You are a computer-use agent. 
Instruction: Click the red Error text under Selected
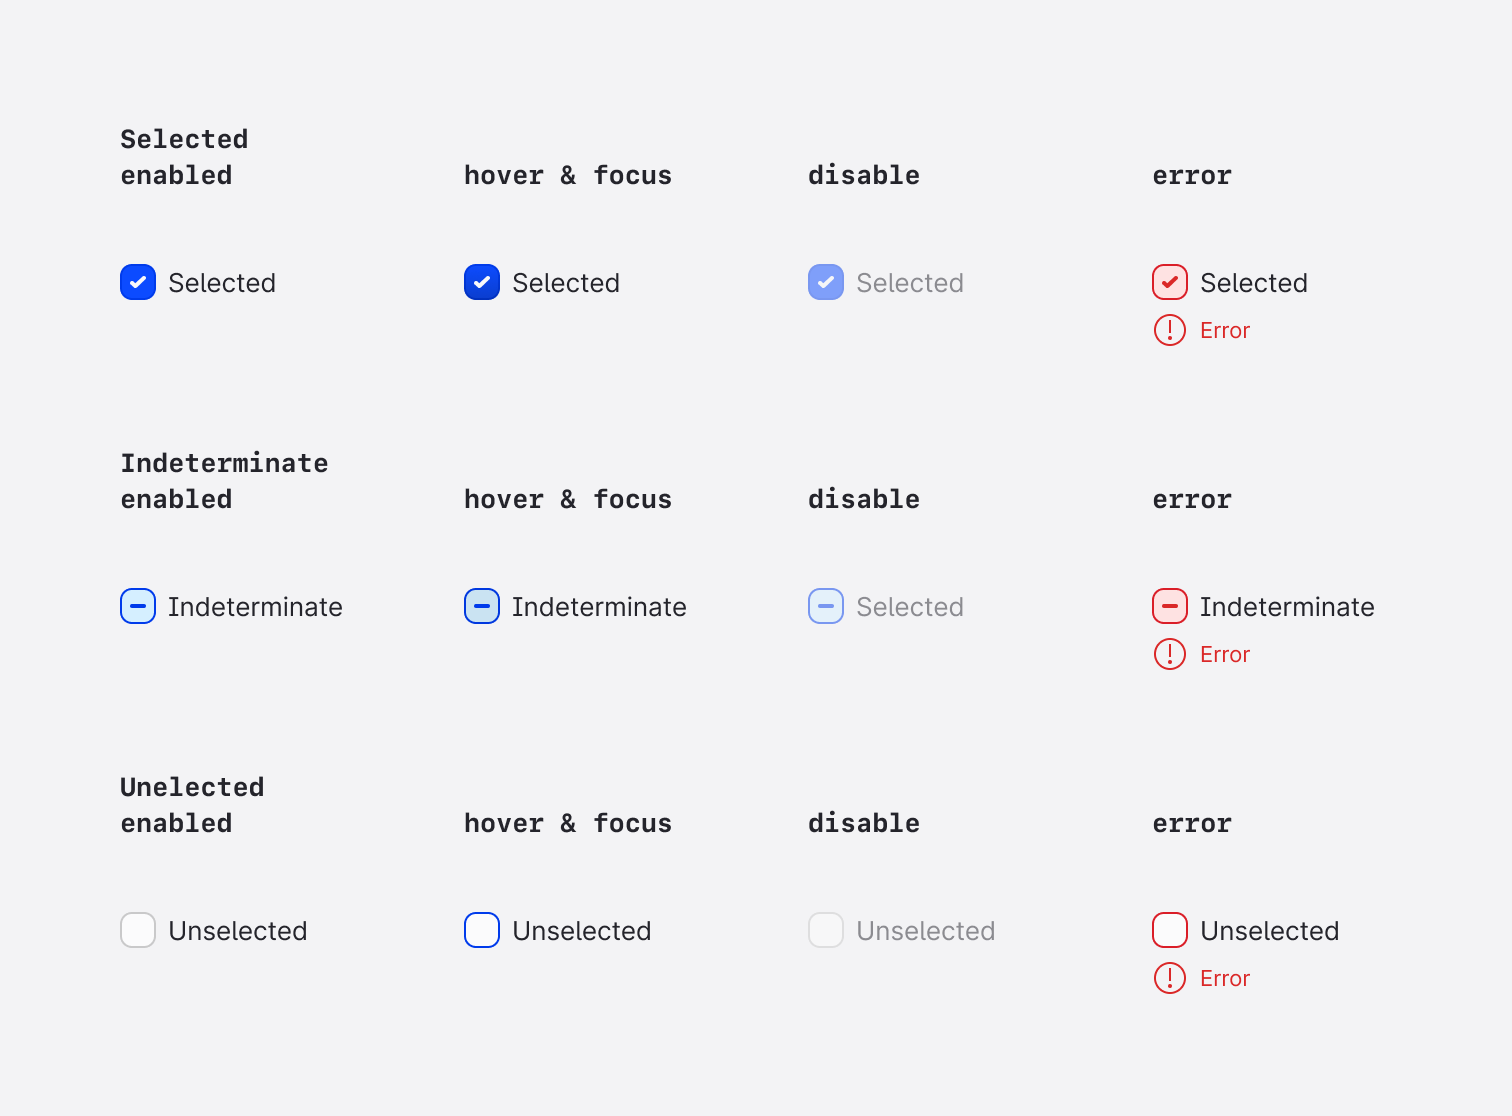(1225, 330)
